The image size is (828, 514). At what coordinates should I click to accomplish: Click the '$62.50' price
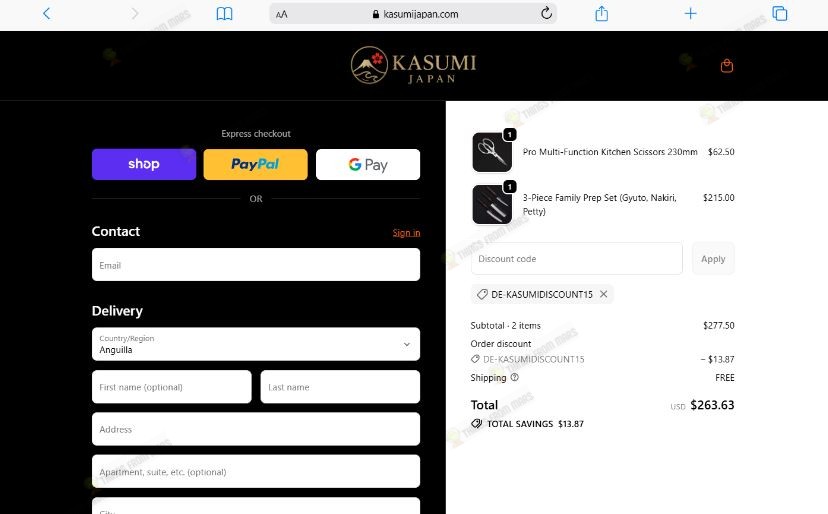click(x=721, y=152)
